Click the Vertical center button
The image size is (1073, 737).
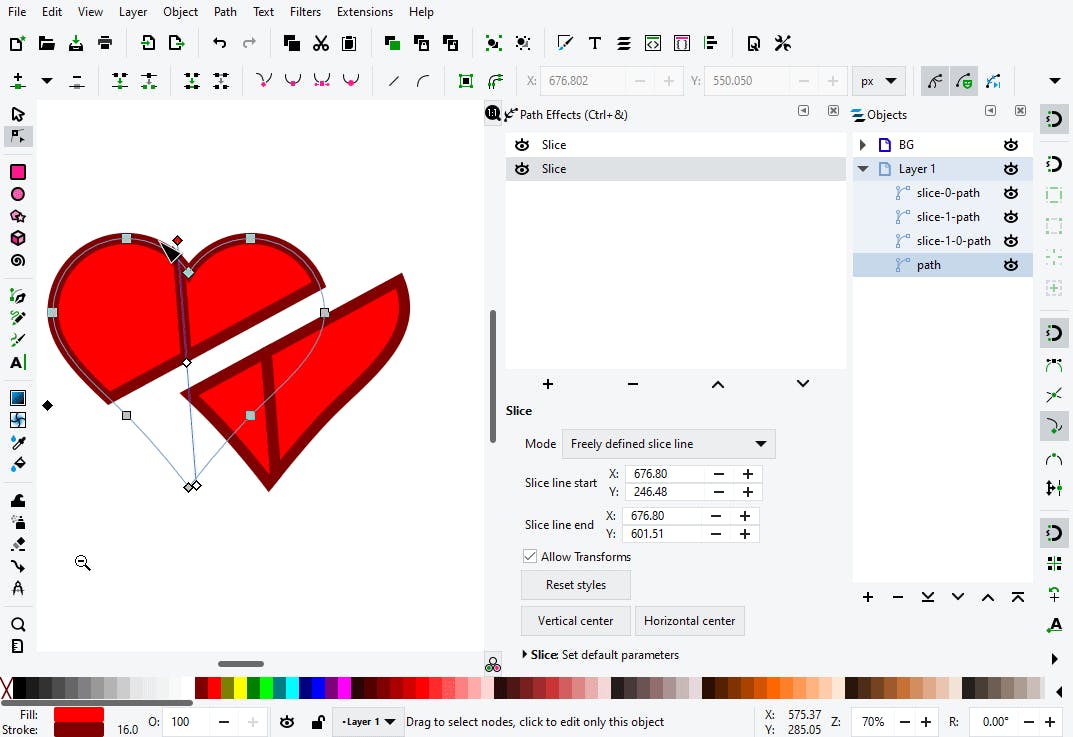point(576,621)
